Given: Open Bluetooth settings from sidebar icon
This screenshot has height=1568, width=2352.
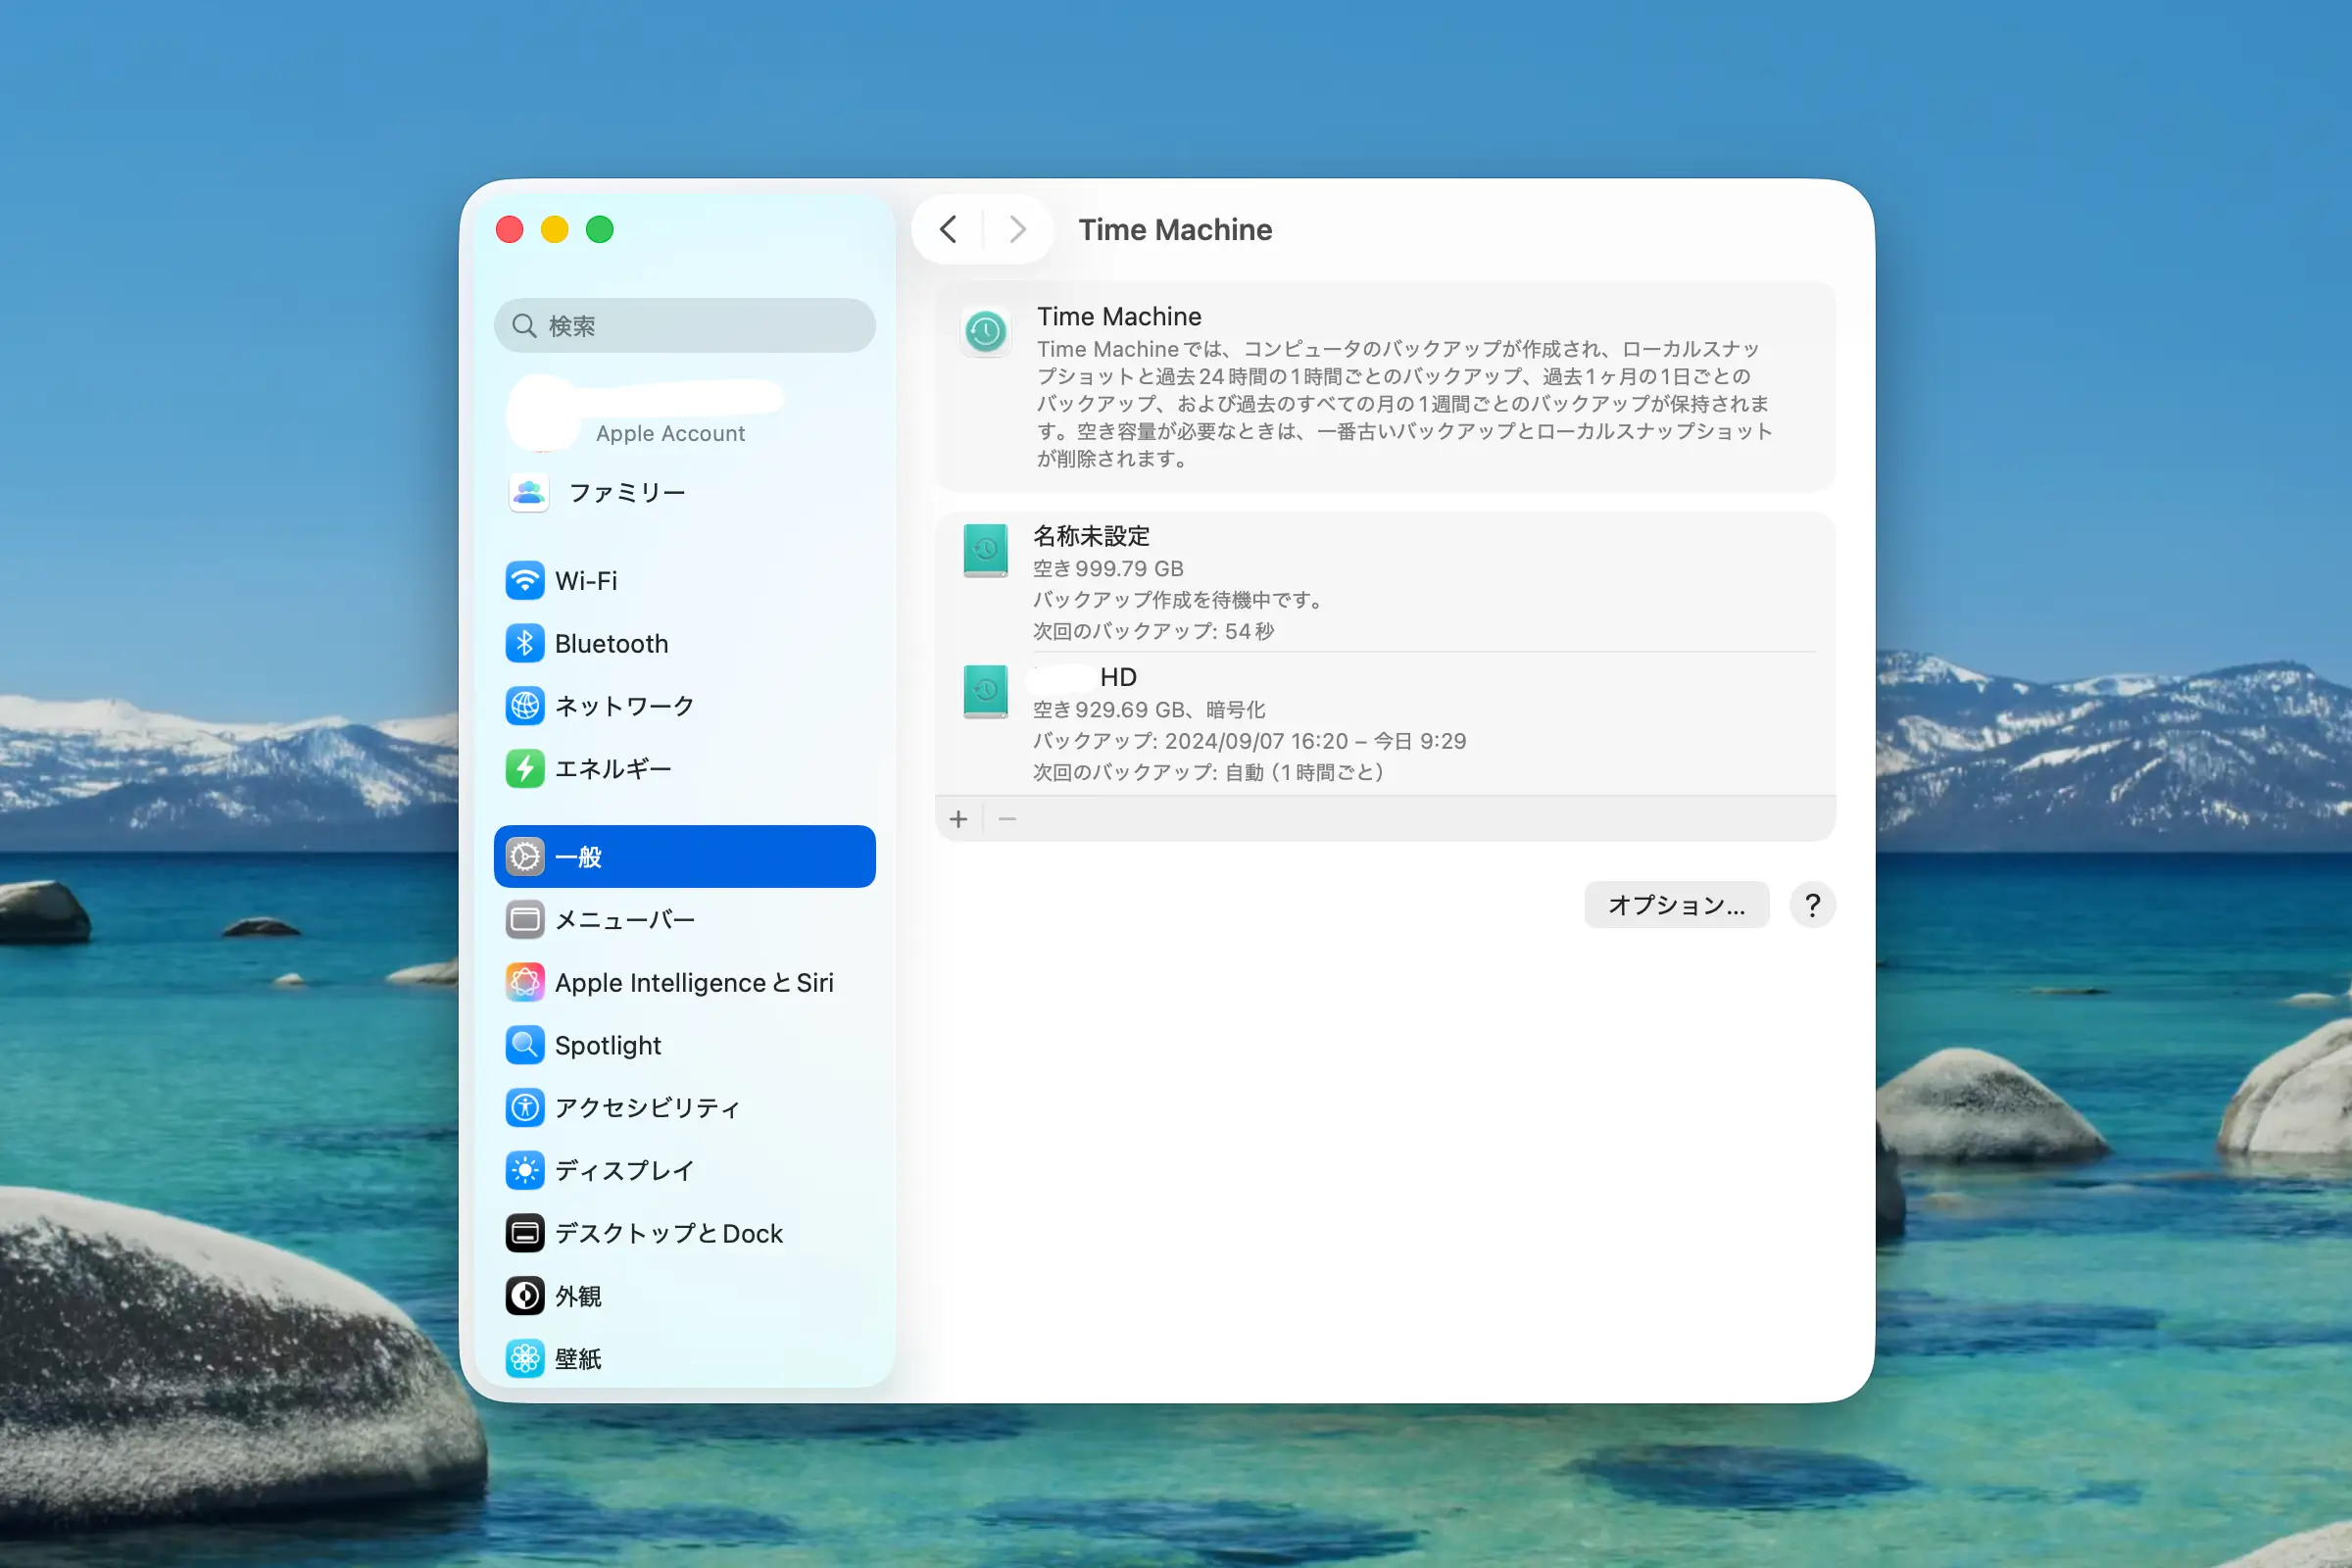Looking at the screenshot, I should point(524,643).
